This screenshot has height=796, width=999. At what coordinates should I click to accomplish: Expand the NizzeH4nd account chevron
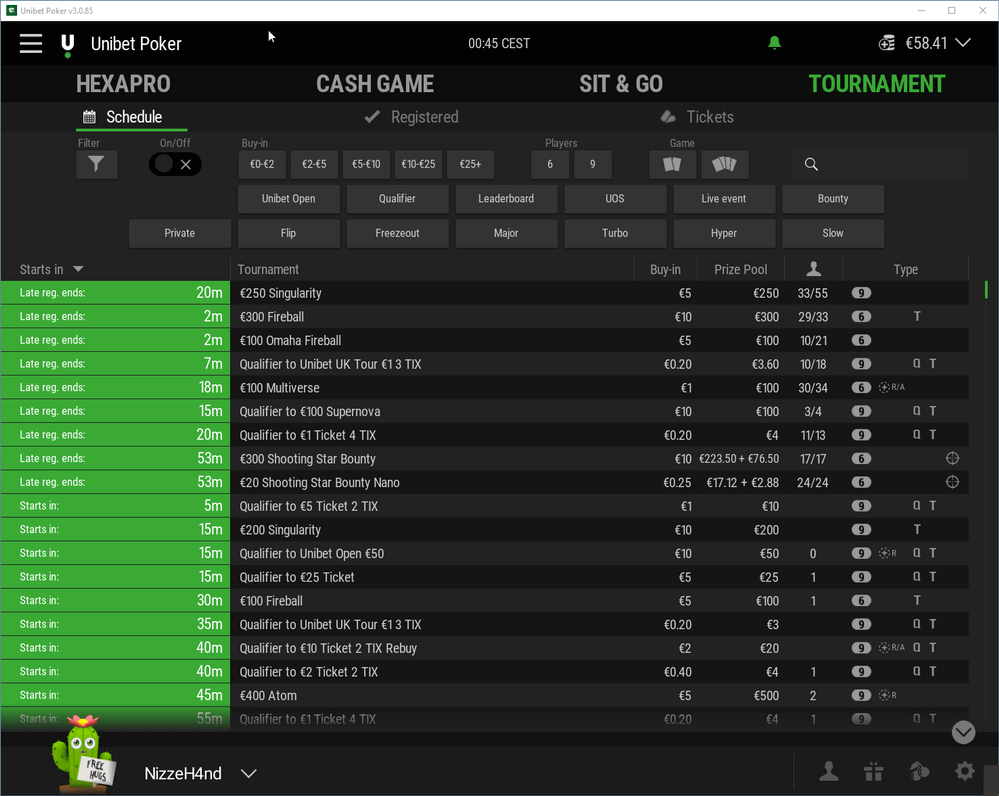(x=248, y=773)
